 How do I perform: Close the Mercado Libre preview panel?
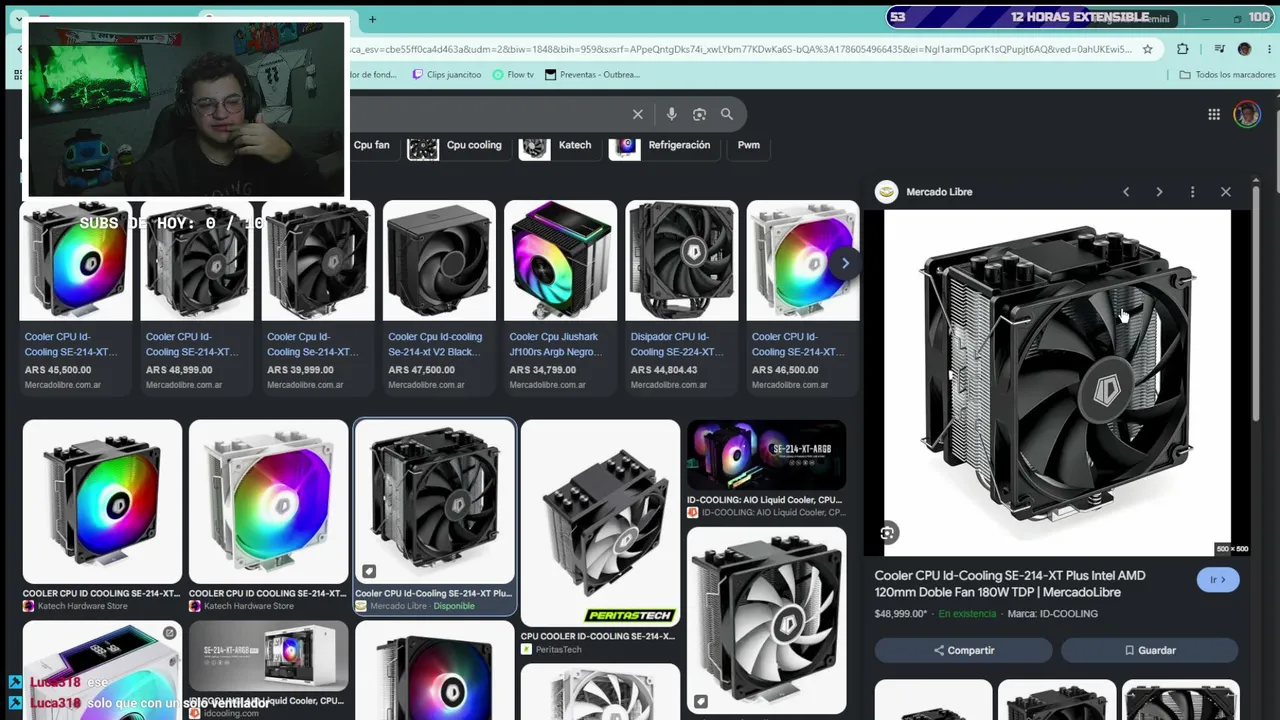coord(1226,192)
